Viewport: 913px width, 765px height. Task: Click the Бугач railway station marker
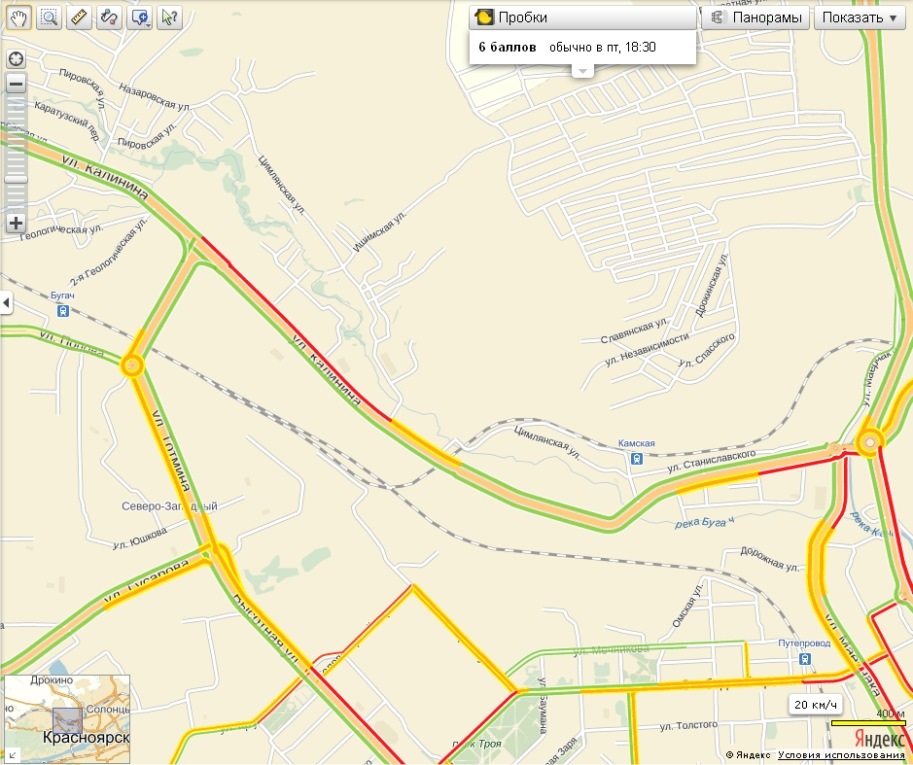tap(63, 311)
